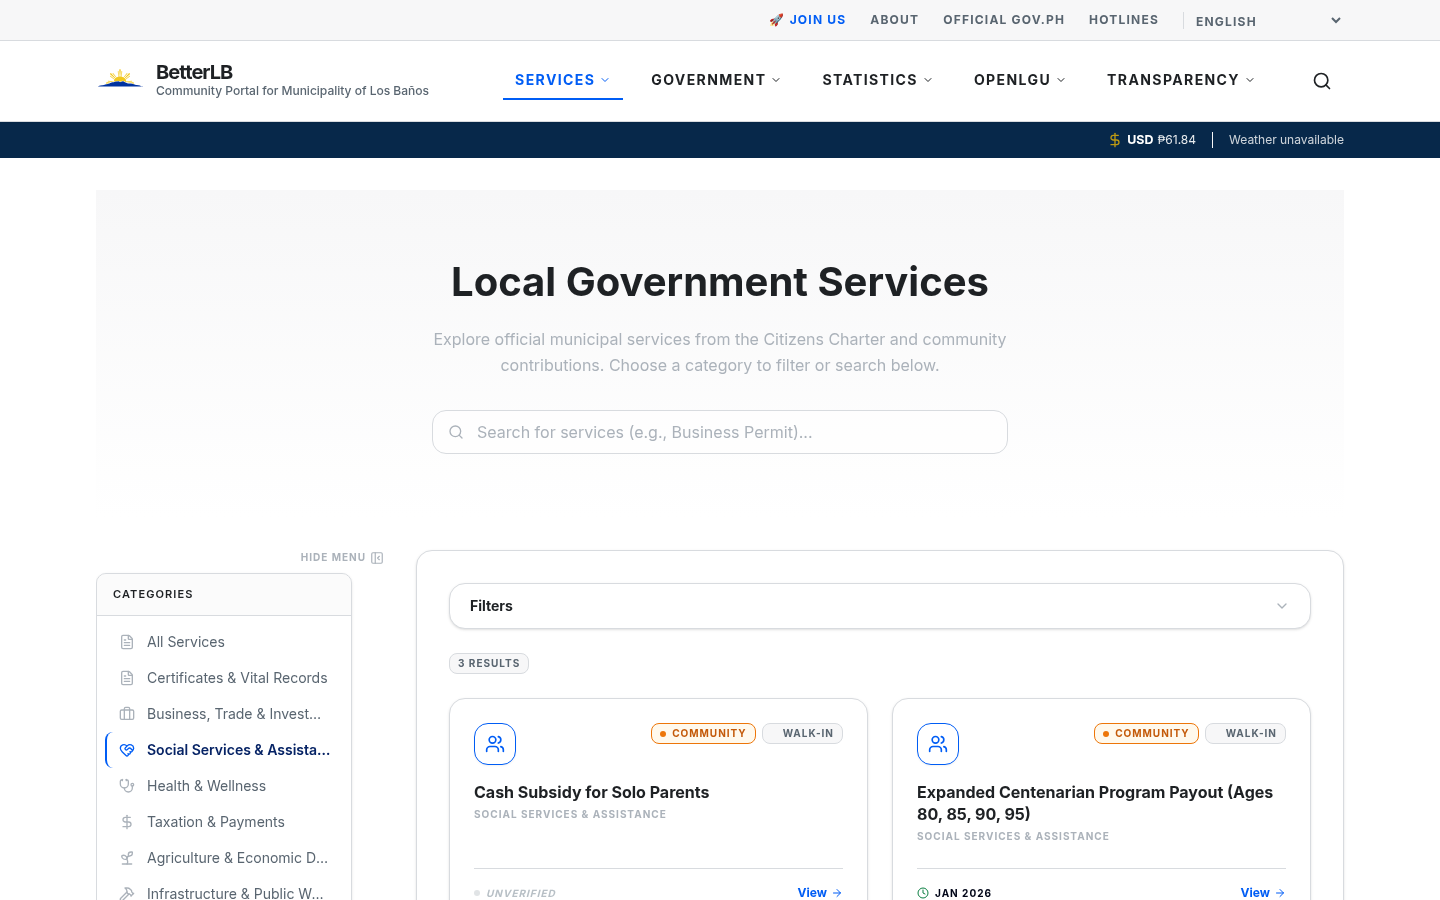Visit Official GOV.PH link
This screenshot has height=900, width=1440.
1004,20
